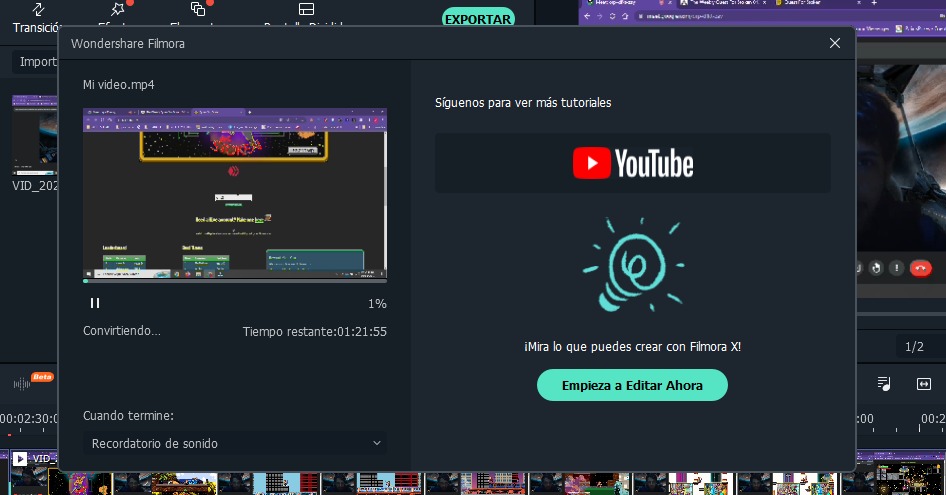Click the 'Wondershare Filmora' dialog title
This screenshot has width=946, height=495.
128,43
